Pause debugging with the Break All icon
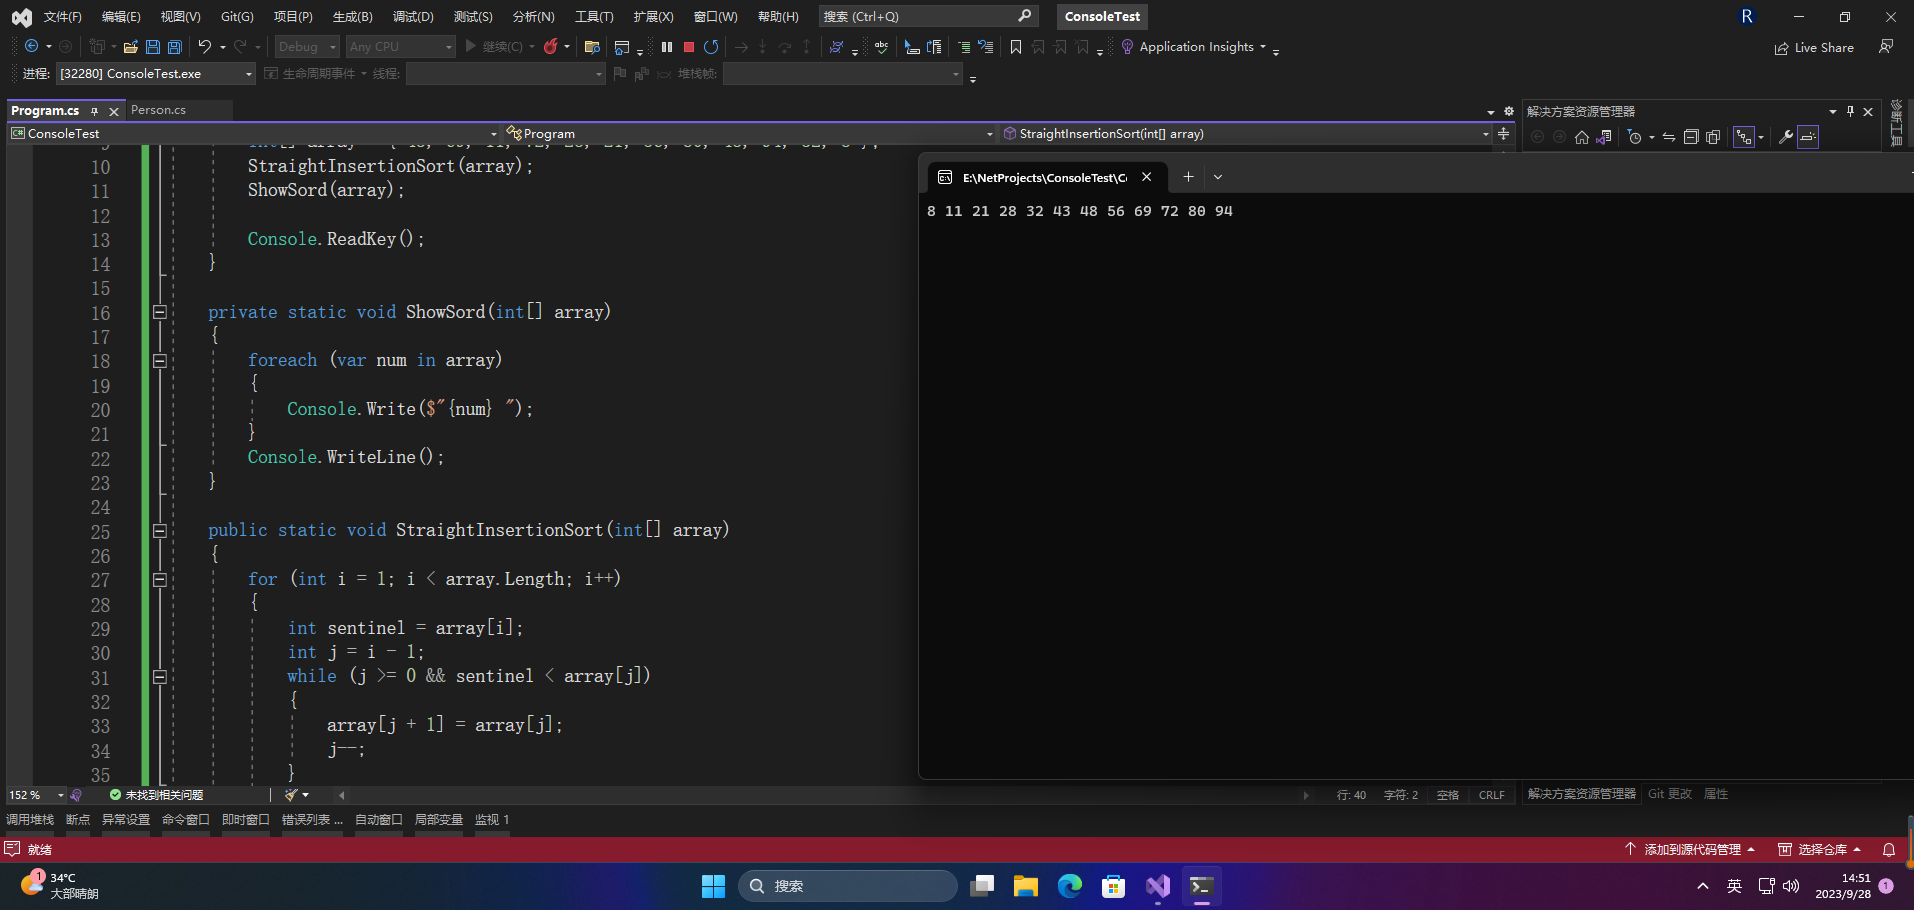 (x=667, y=47)
